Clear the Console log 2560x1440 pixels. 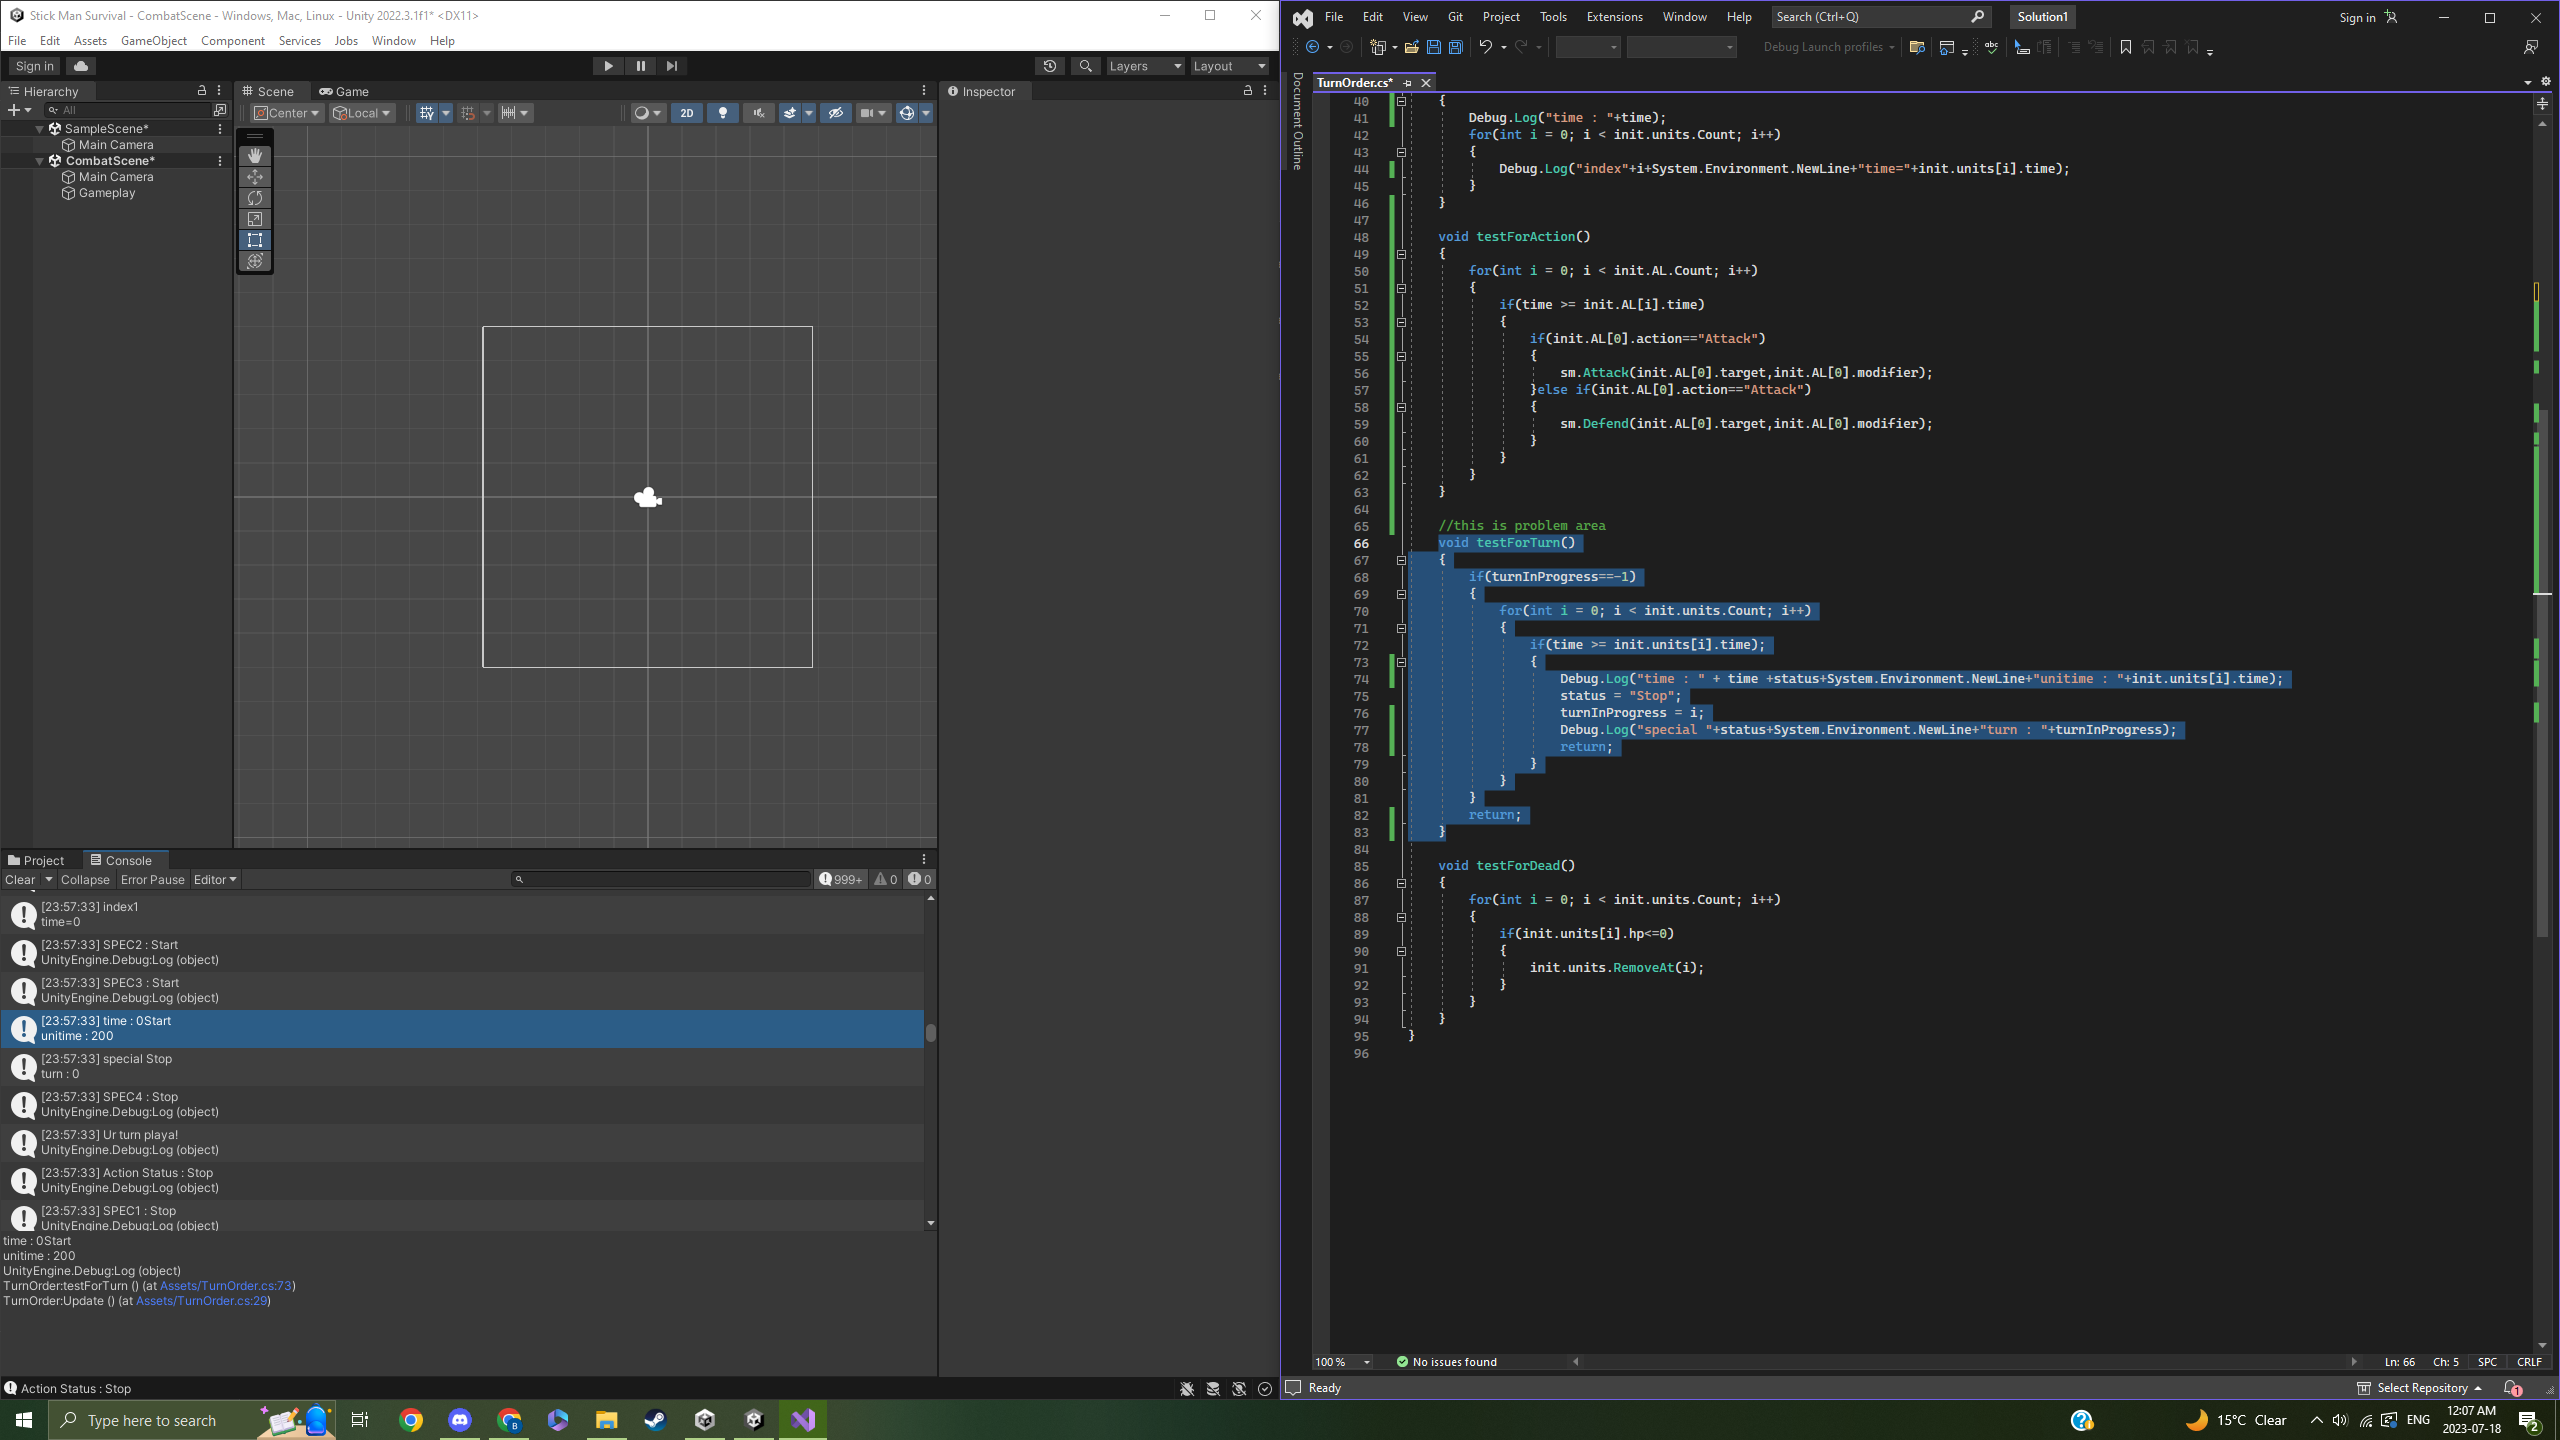(19, 880)
